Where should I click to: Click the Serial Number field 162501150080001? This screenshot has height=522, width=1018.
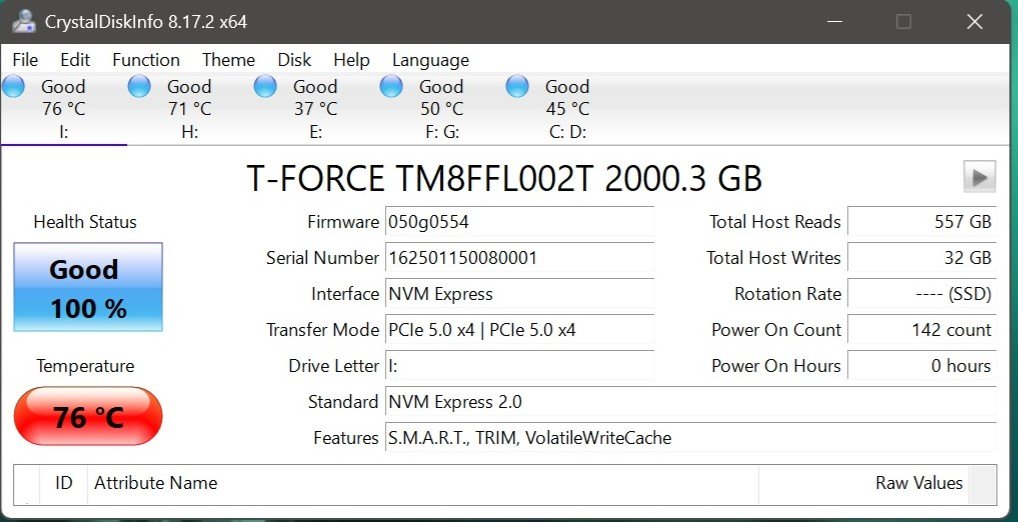519,258
